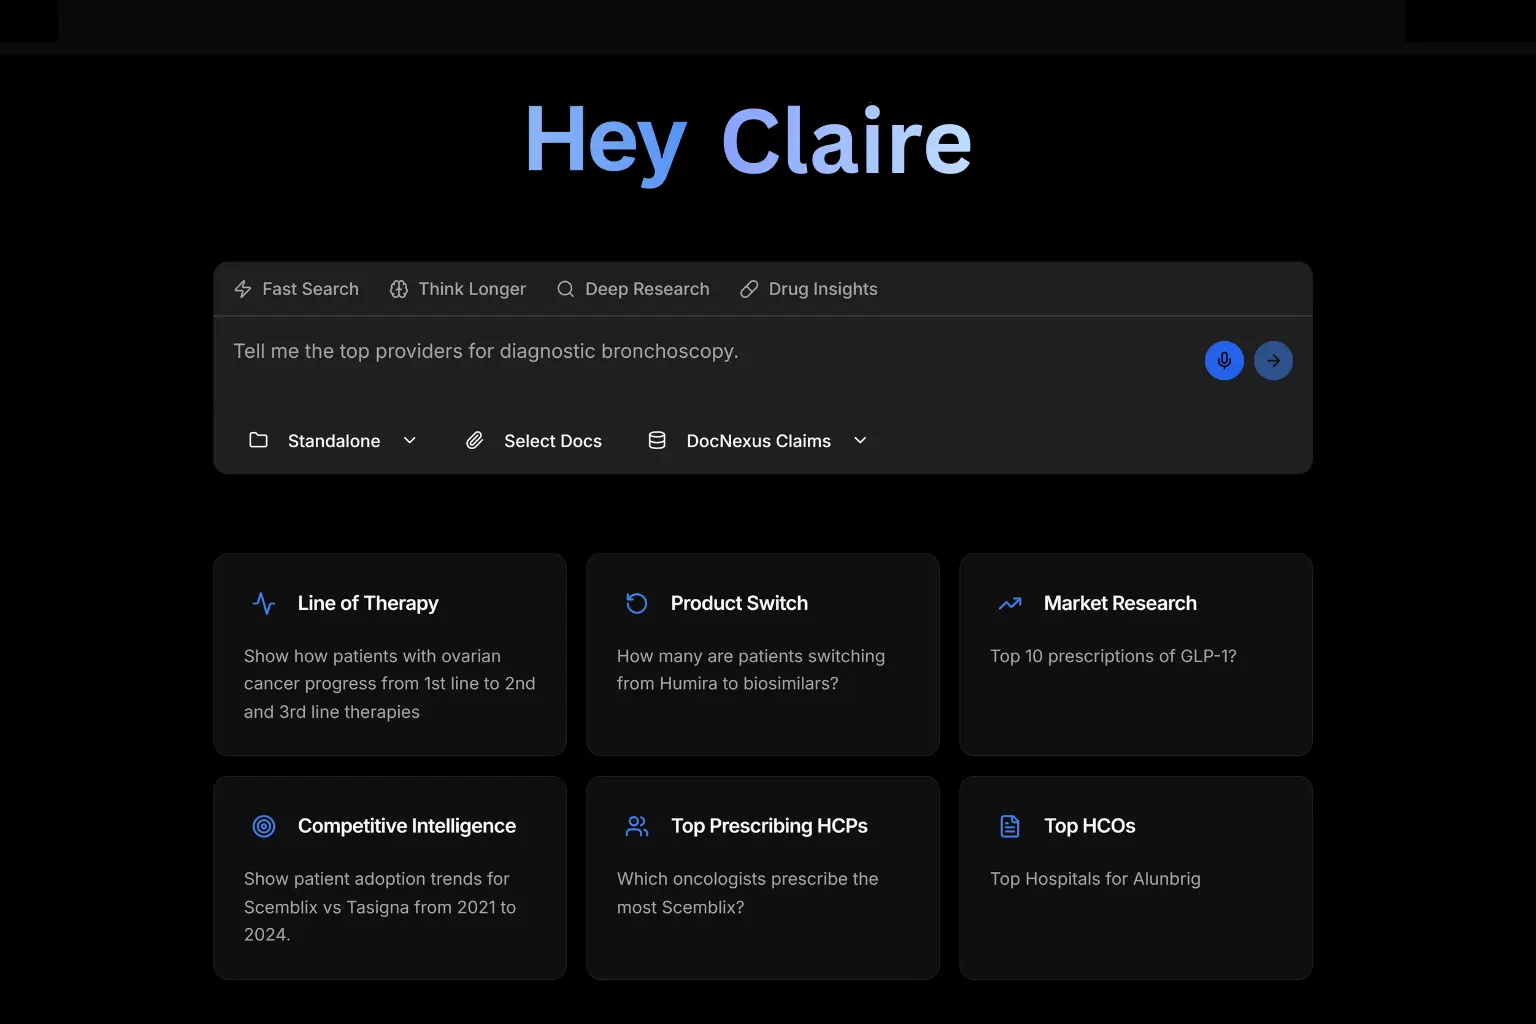Click the folder icon beside Standalone

click(x=258, y=440)
